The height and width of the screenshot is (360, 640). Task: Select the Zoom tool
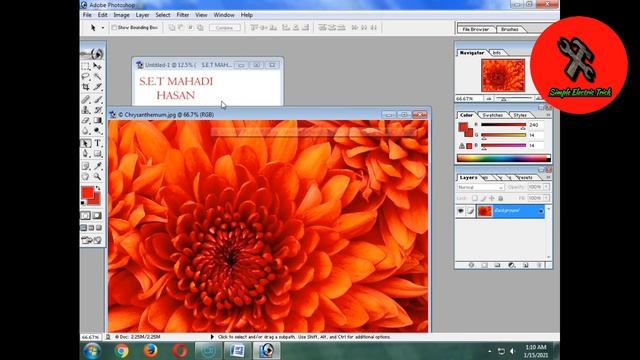pos(97,177)
